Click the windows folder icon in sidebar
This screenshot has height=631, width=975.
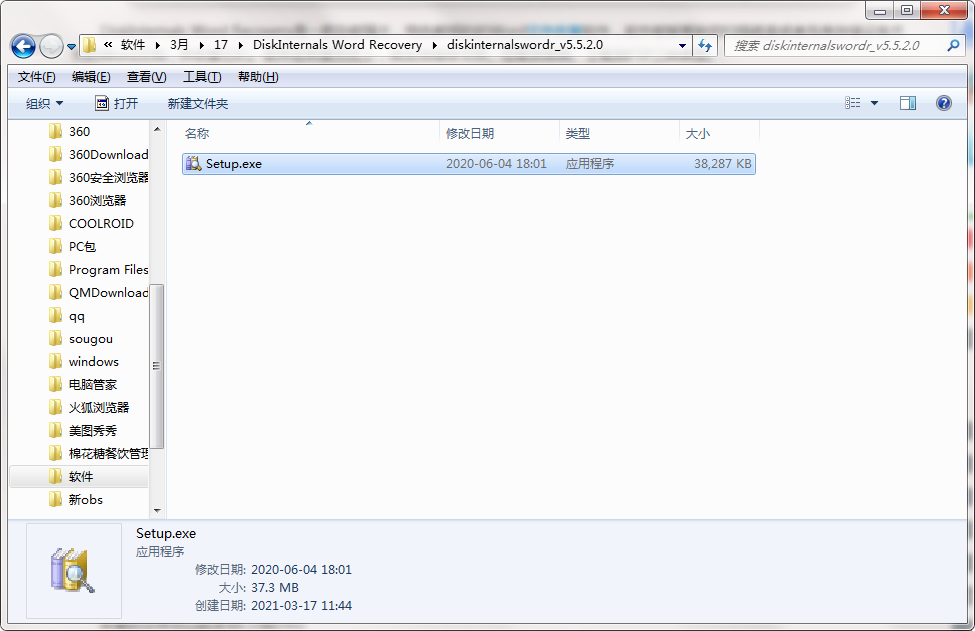click(x=55, y=361)
